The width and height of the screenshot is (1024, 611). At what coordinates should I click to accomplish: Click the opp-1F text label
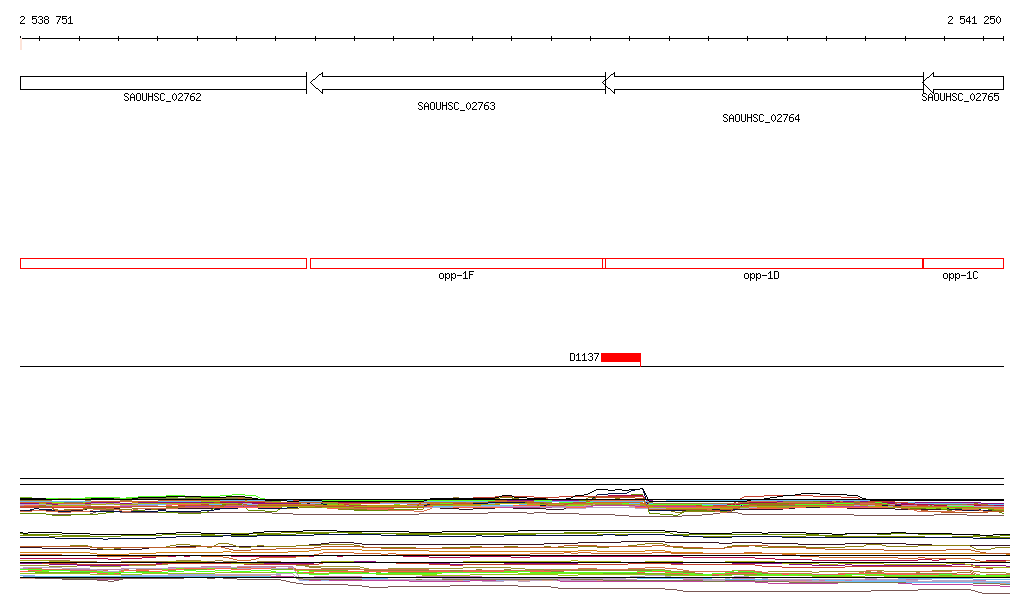click(x=456, y=276)
